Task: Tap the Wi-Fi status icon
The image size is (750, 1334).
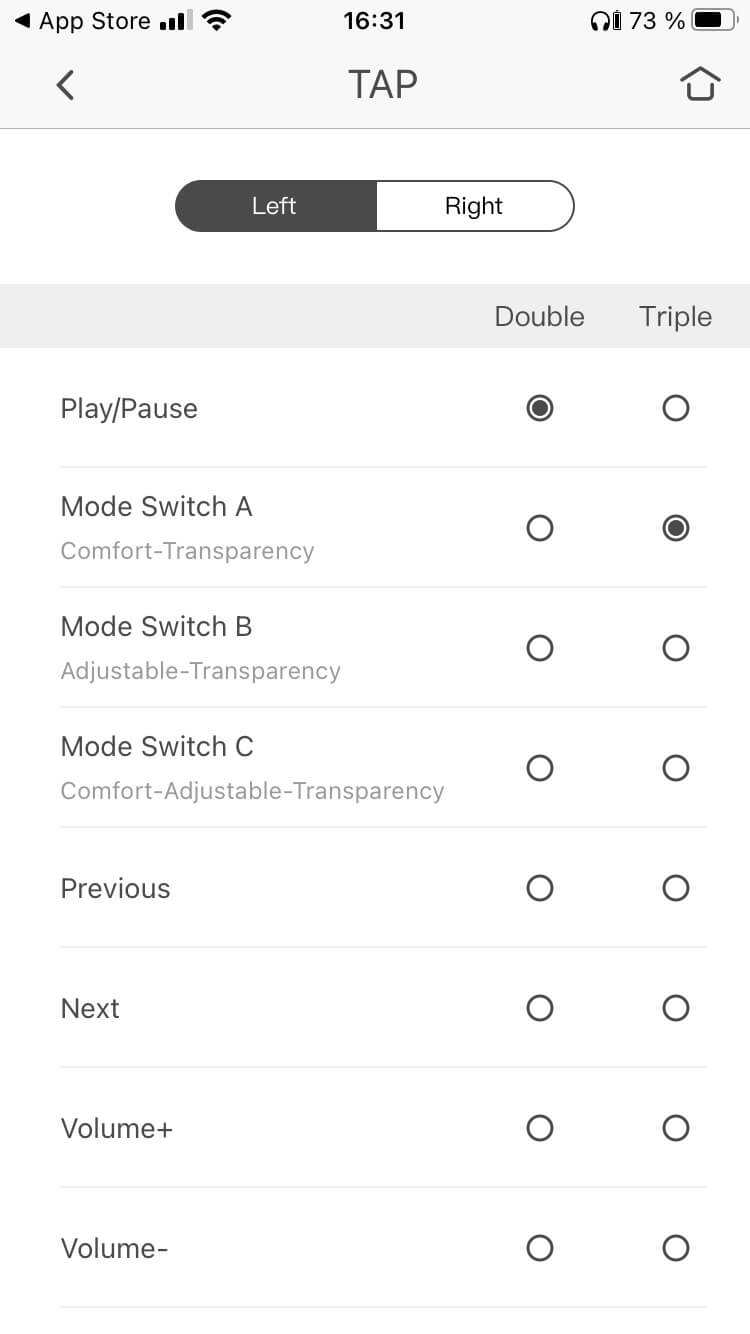Action: pos(214,21)
